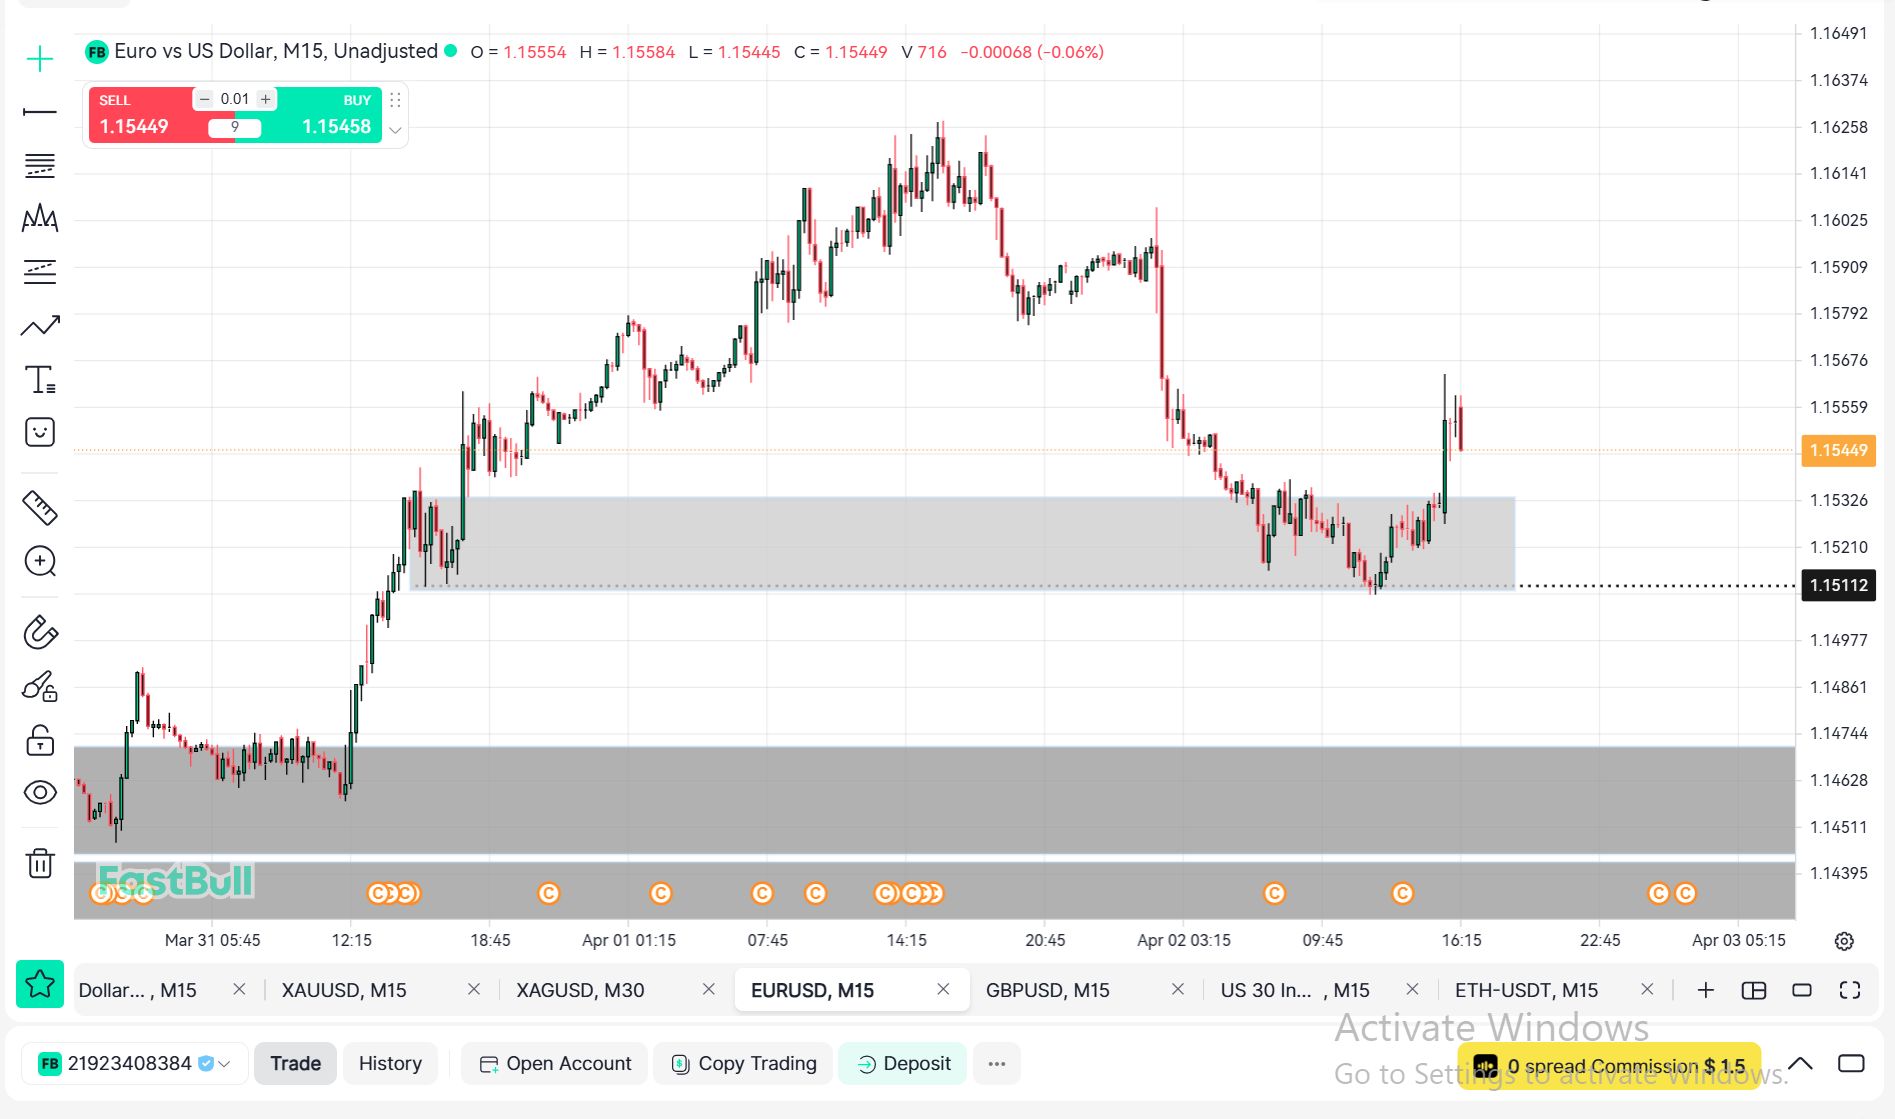This screenshot has width=1895, height=1119.
Task: Switch to the GBPUSD, M15 tab
Action: click(x=1047, y=990)
